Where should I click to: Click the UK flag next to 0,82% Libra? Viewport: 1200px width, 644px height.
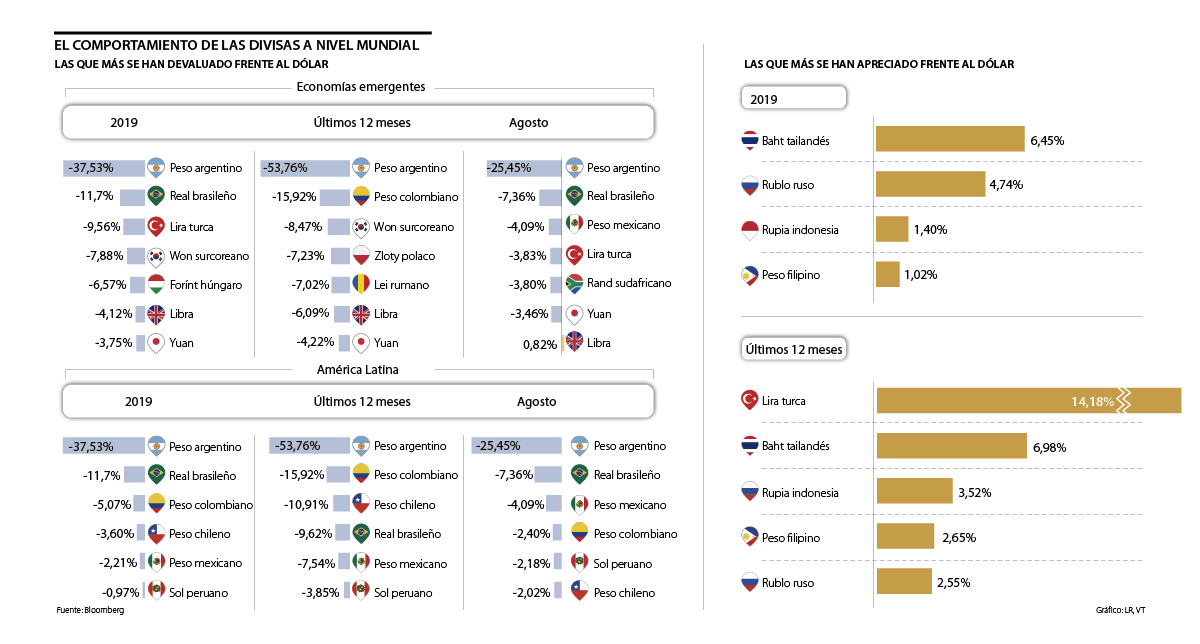574,342
